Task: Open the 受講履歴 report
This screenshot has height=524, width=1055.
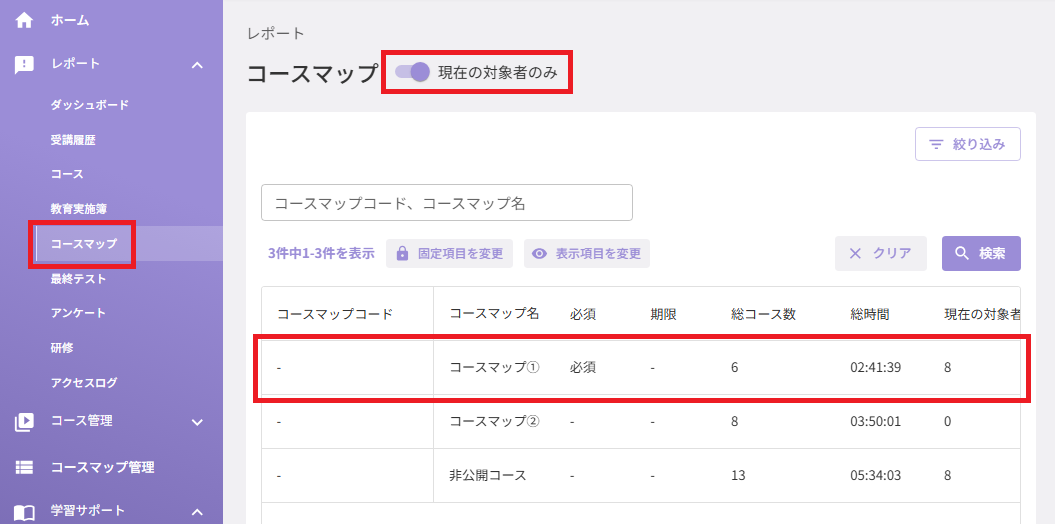Action: point(73,140)
